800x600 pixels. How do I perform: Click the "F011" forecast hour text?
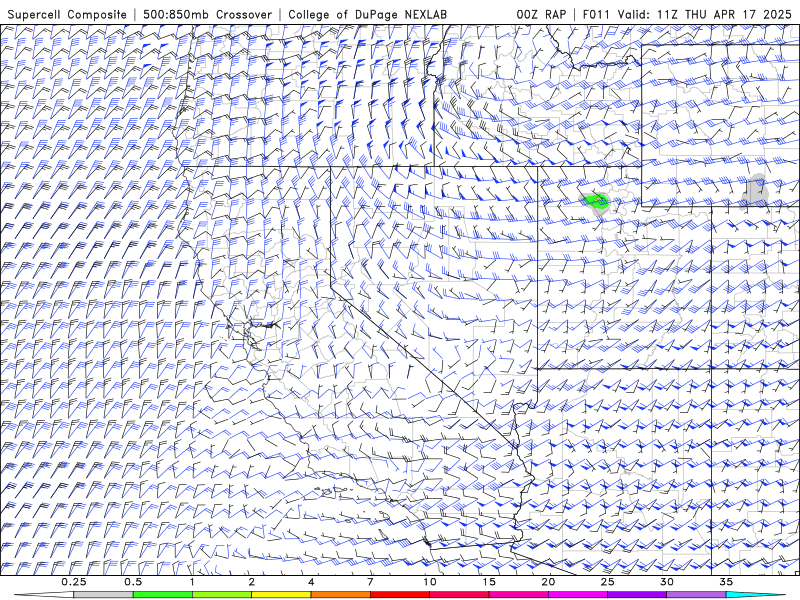click(596, 14)
